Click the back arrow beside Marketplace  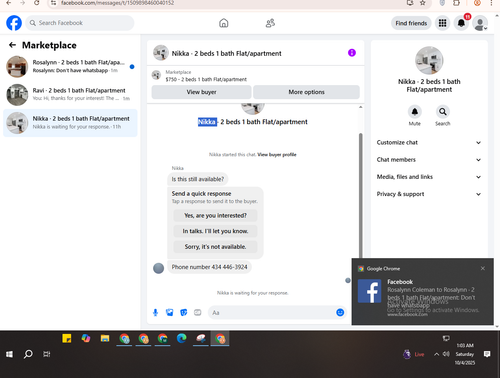[x=12, y=45]
